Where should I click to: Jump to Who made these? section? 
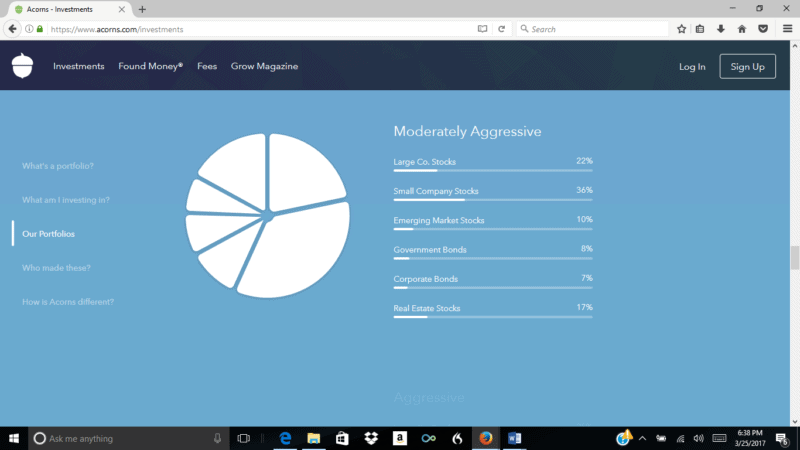pyautogui.click(x=56, y=268)
